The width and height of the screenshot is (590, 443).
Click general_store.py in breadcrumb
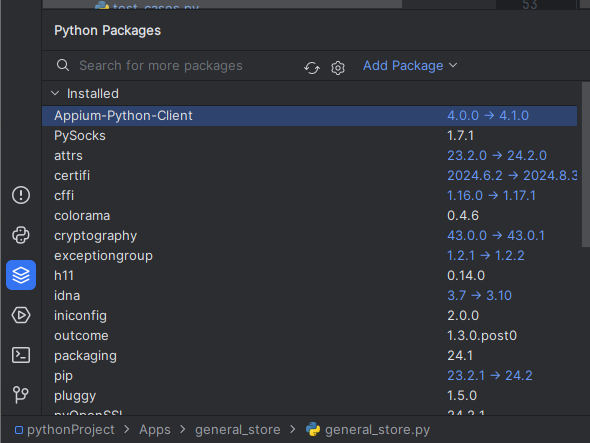[377, 429]
